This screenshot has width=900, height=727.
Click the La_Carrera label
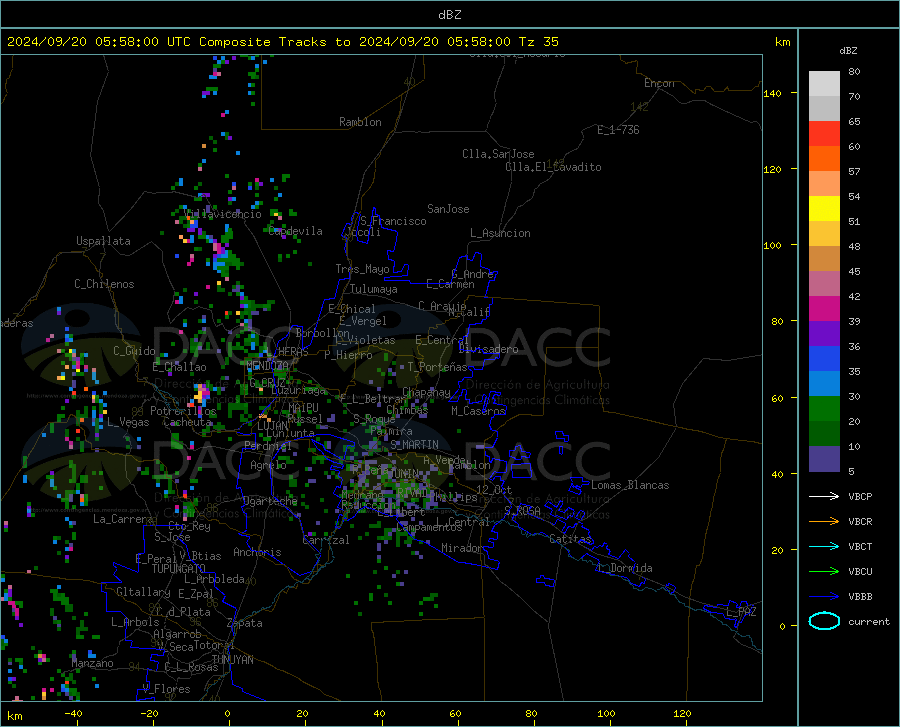[123, 519]
